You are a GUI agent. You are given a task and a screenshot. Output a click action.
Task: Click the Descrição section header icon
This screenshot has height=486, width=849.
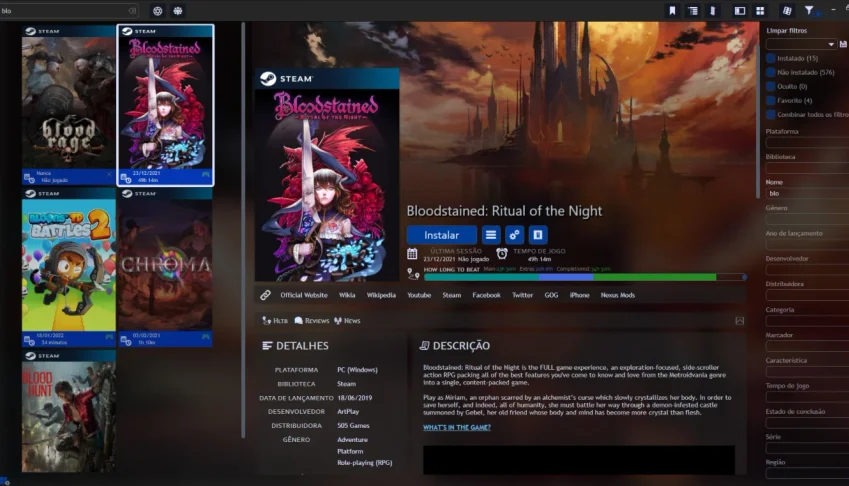click(424, 345)
